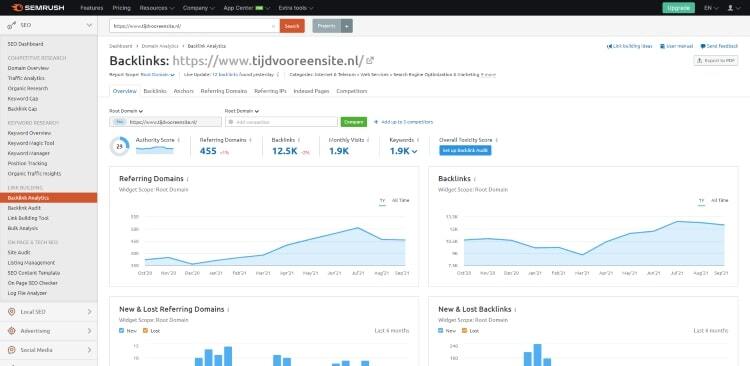Open Backlink Audit in sidebar

click(24, 208)
